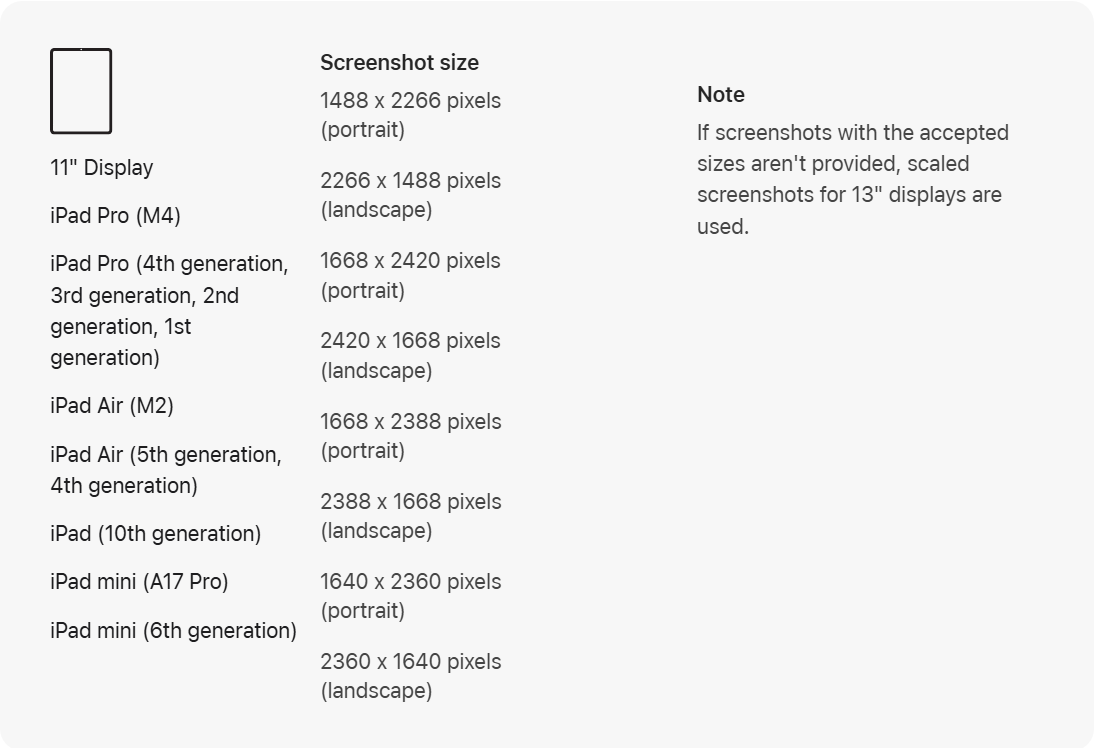Select the scaled screenshots note paragraph

pos(853,179)
